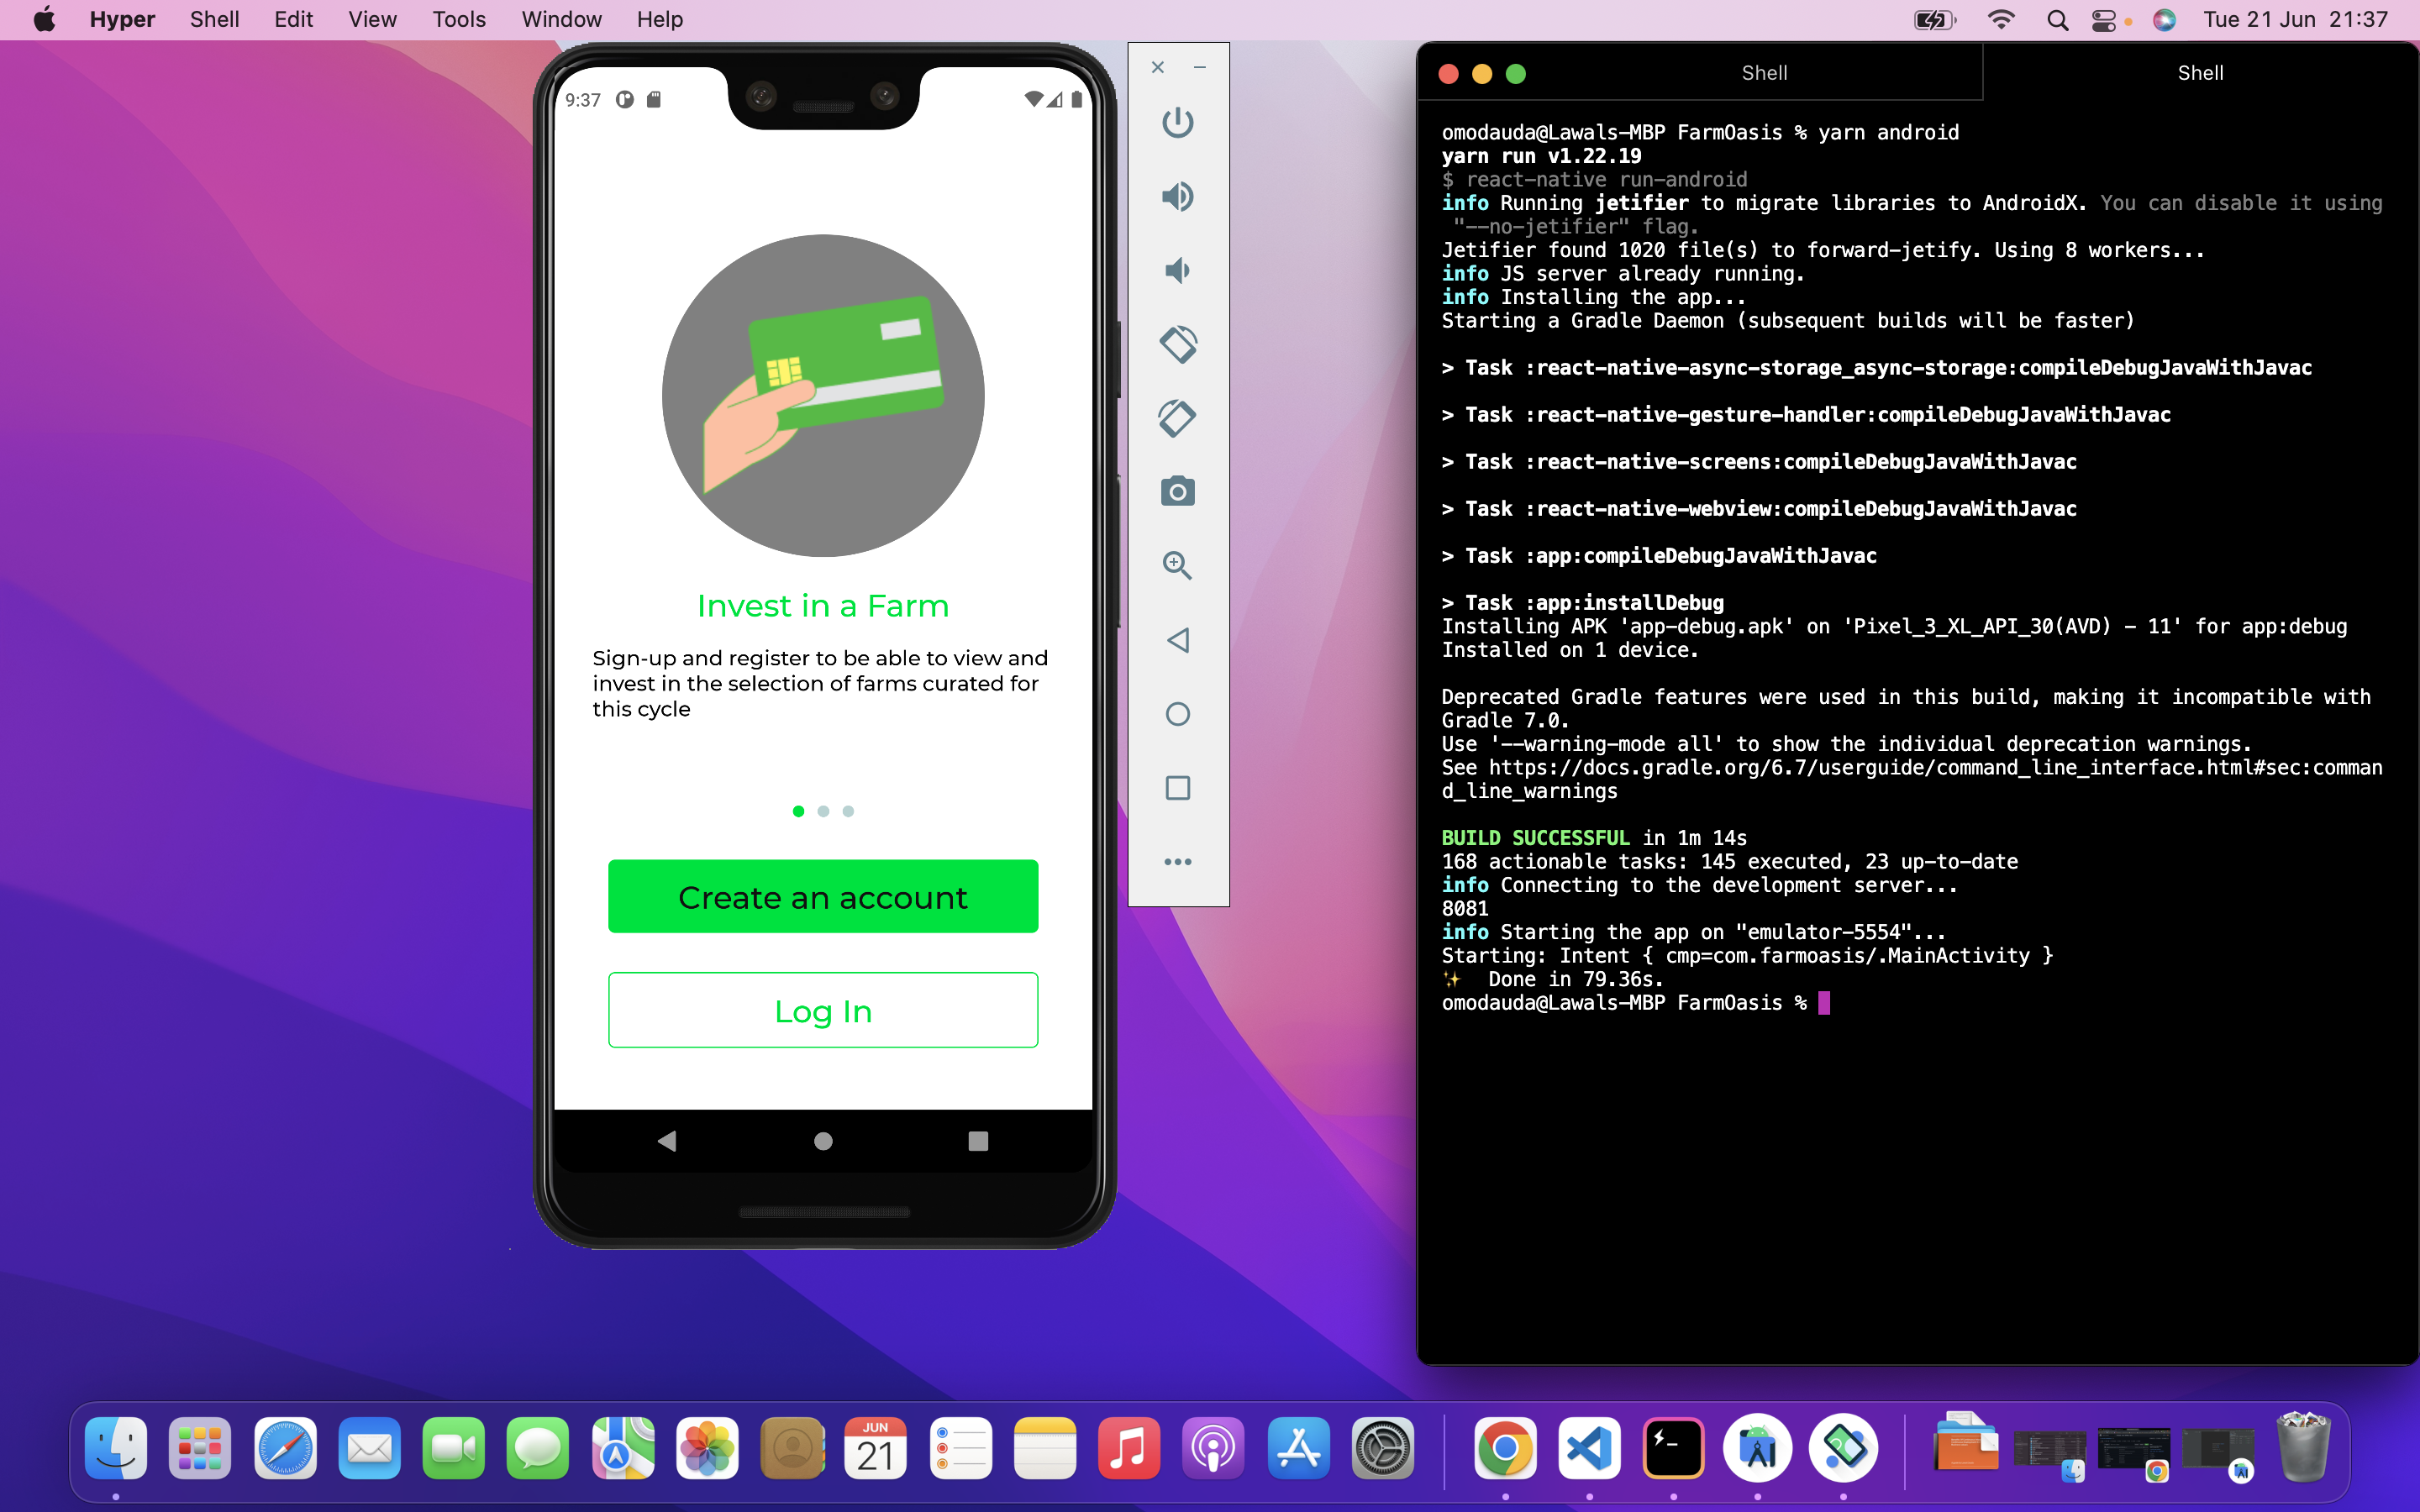Expand the Window menu in menu bar

click(560, 19)
